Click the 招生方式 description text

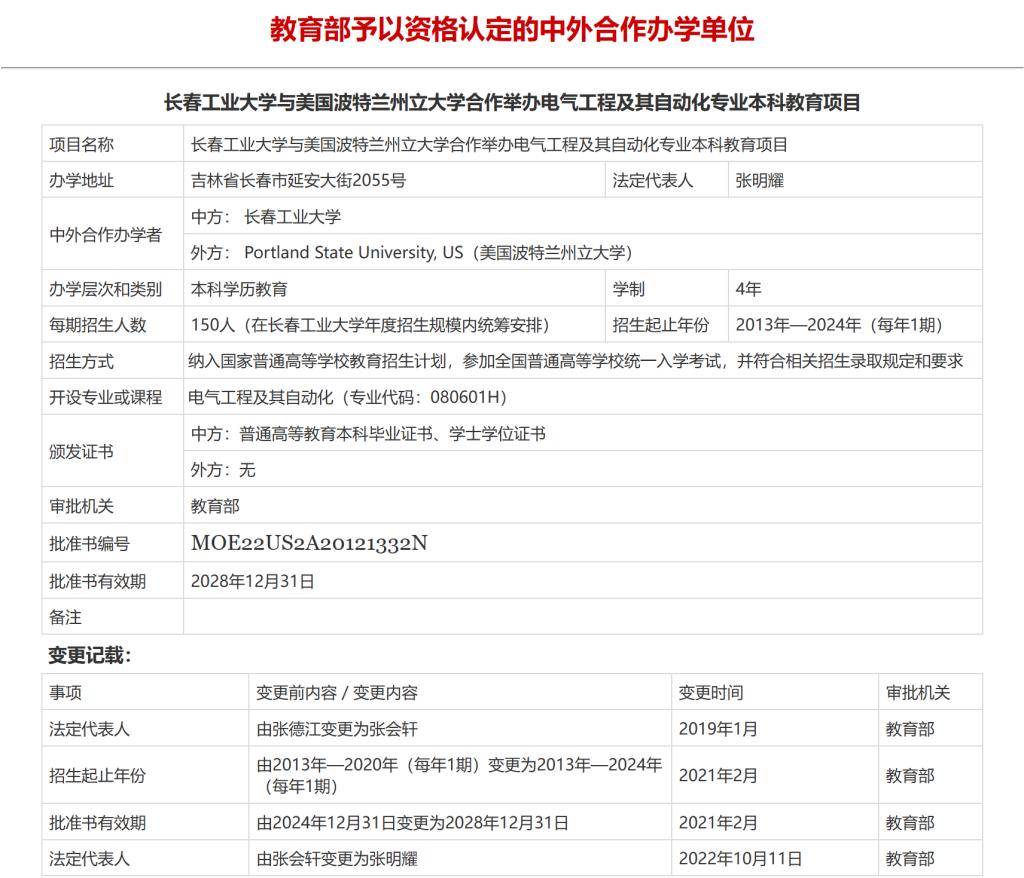(x=576, y=361)
